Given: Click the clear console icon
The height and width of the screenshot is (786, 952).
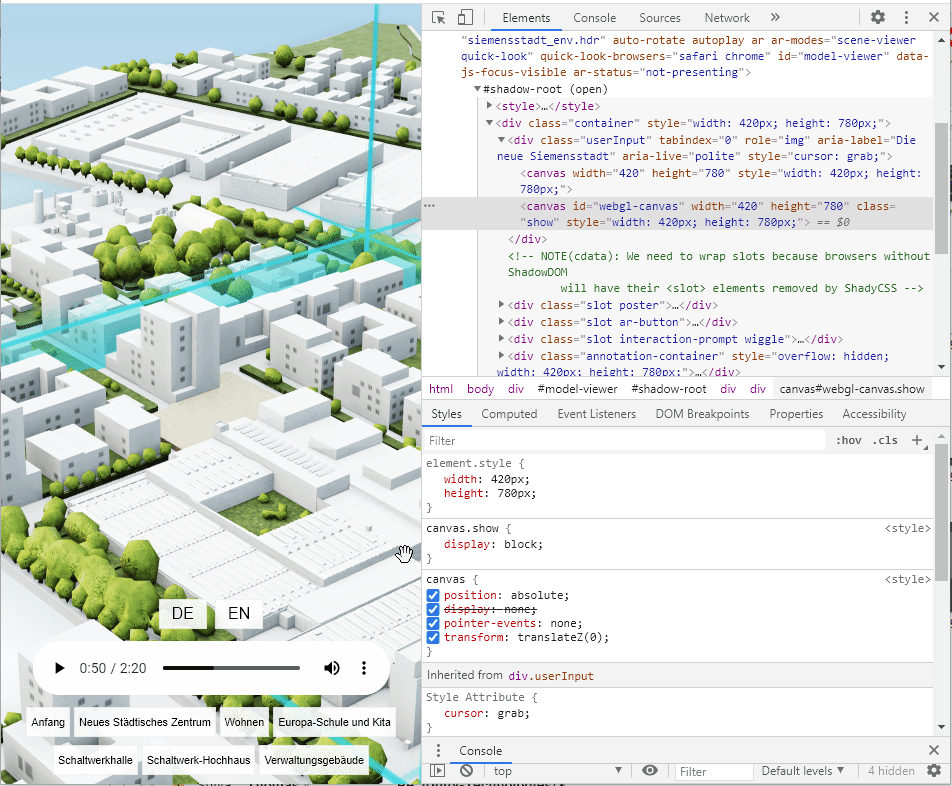Looking at the screenshot, I should point(466,771).
